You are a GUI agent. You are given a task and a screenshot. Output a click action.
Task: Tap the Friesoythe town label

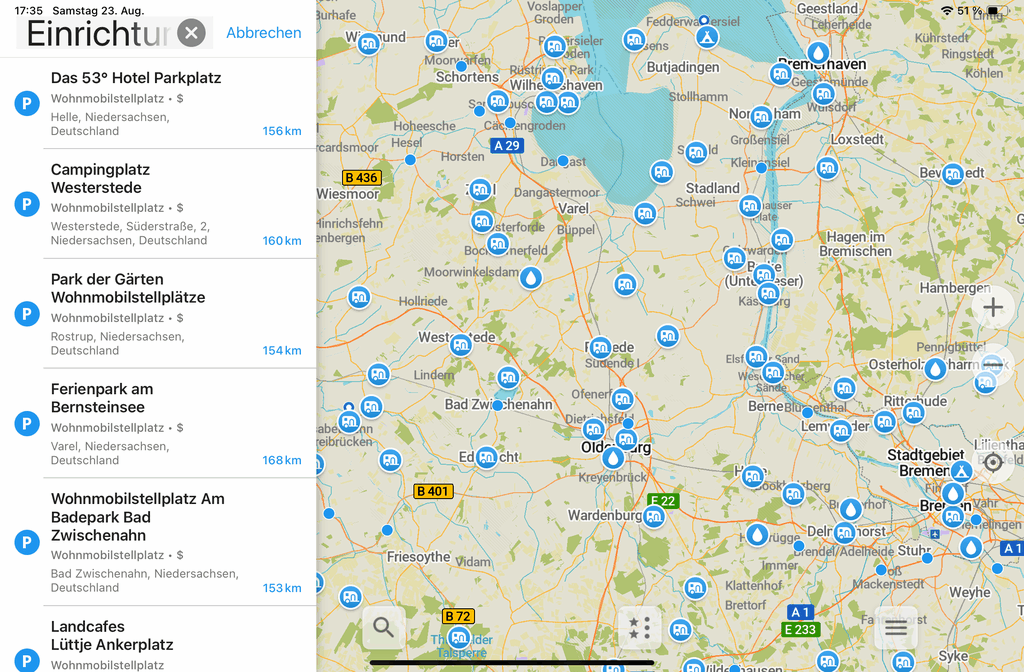(x=419, y=557)
